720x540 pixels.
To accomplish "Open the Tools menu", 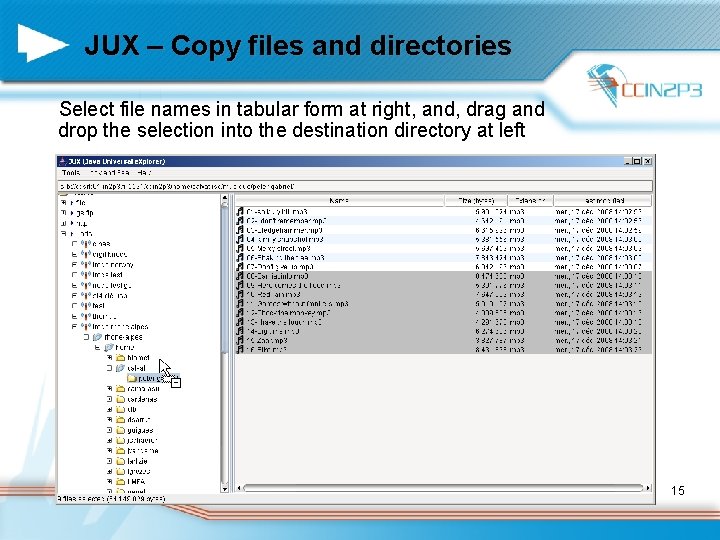I will tap(71, 173).
